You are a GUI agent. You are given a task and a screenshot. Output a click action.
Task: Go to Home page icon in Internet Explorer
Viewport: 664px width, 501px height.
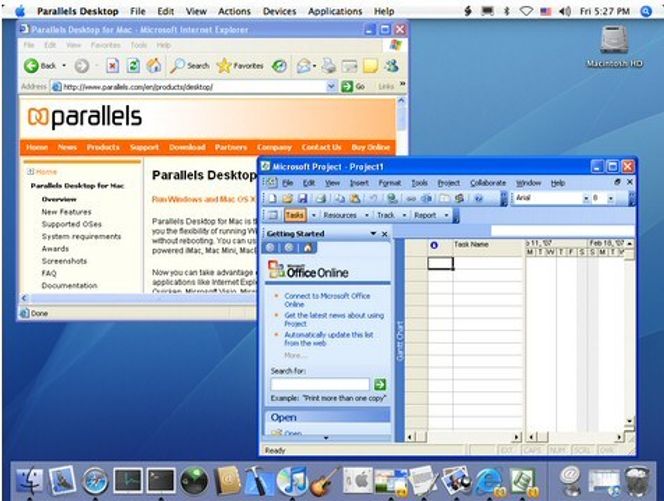154,66
